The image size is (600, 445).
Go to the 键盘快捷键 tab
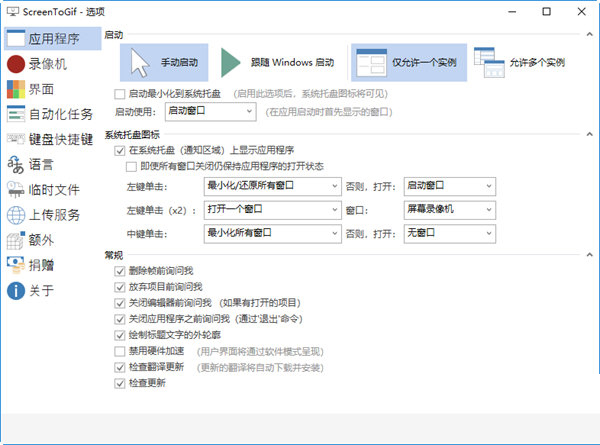click(52, 139)
